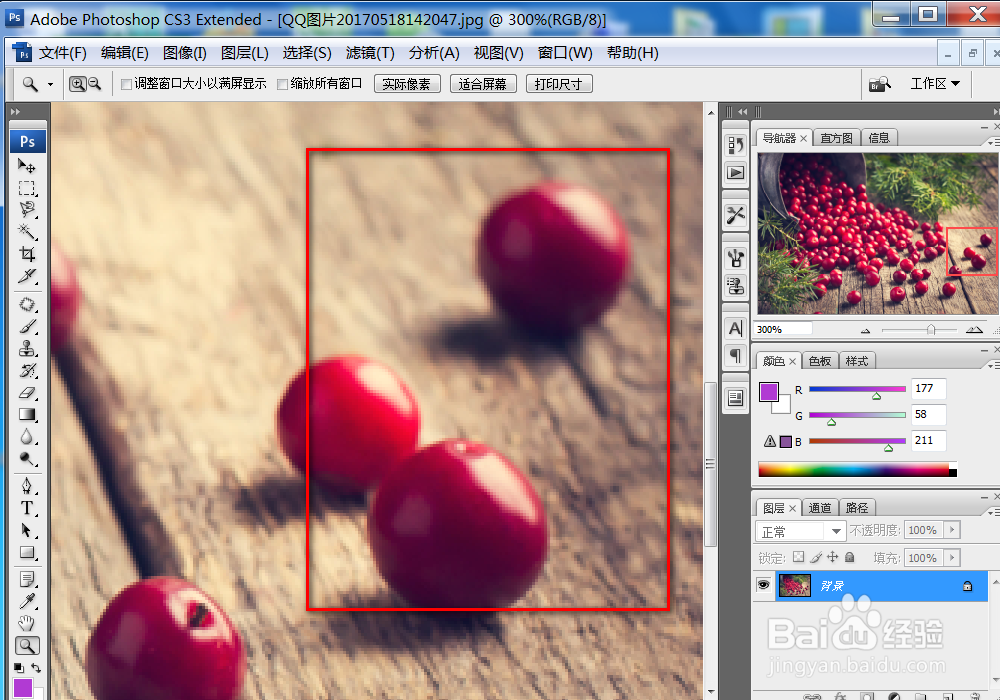Collapse the panel dock double-arrow
This screenshot has height=700, width=1000.
742,112
